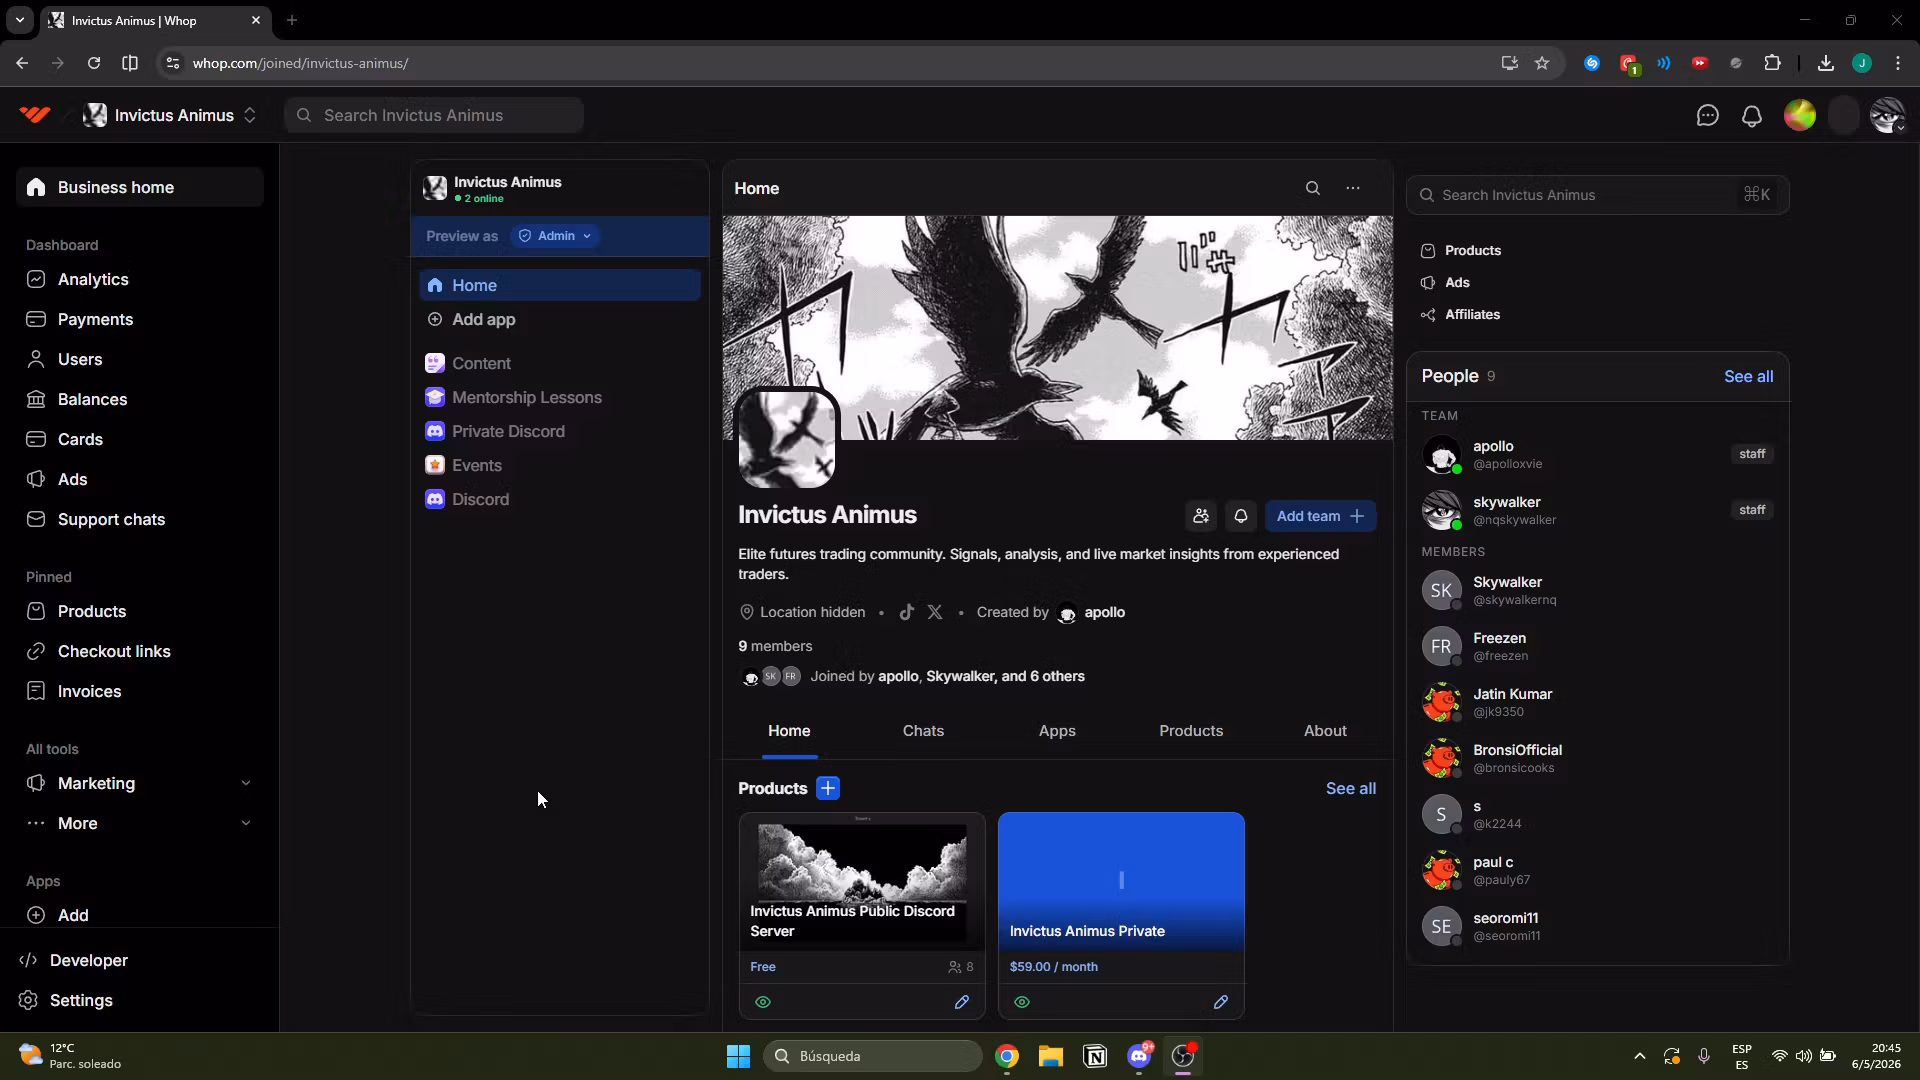
Task: Switch to the Chats tab
Action: (923, 731)
